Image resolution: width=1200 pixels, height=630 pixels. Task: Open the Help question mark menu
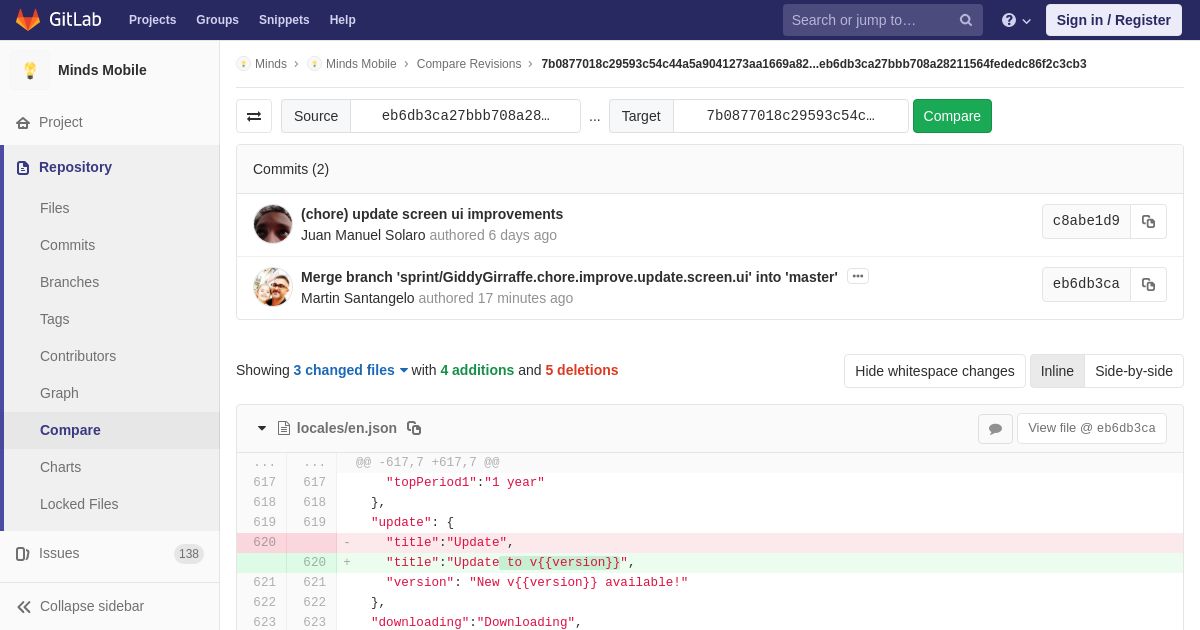pyautogui.click(x=1016, y=20)
